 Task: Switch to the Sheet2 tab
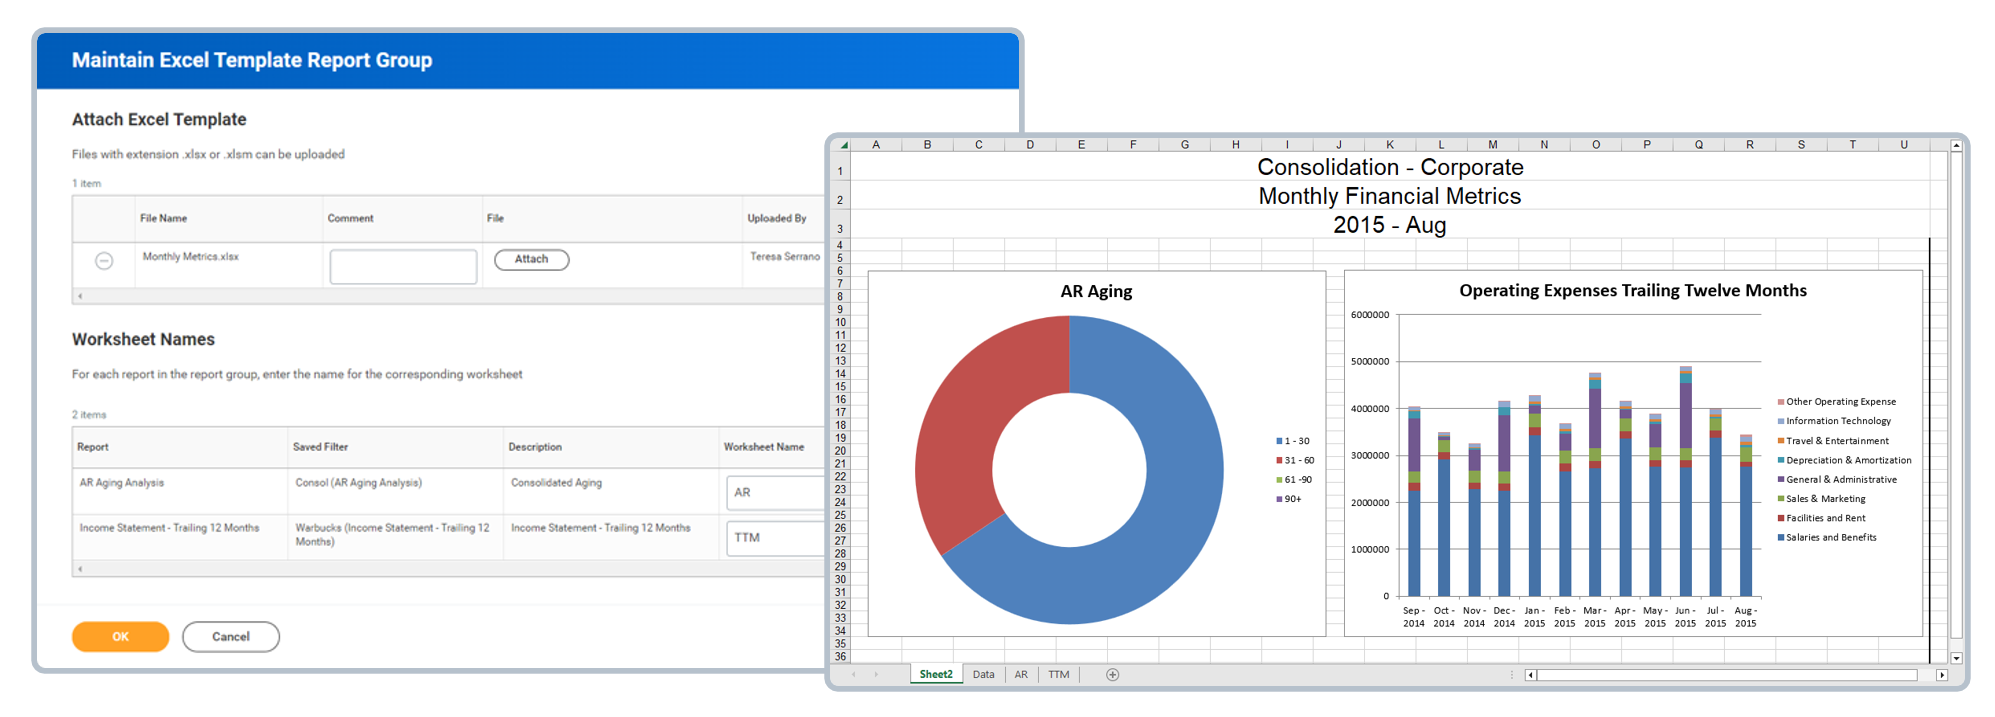click(x=936, y=675)
